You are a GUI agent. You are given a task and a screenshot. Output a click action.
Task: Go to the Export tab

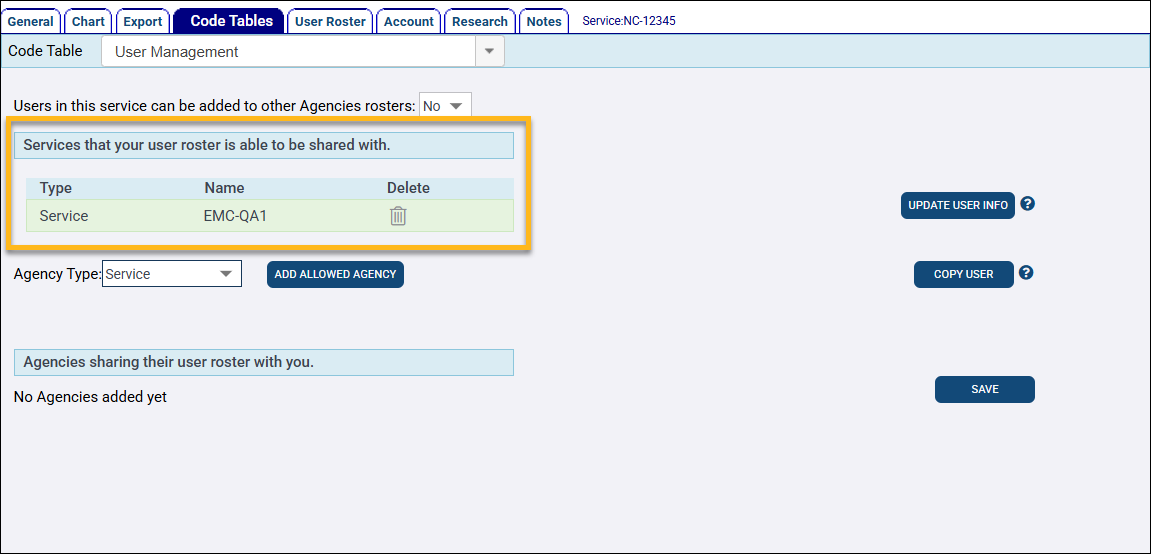coord(142,21)
